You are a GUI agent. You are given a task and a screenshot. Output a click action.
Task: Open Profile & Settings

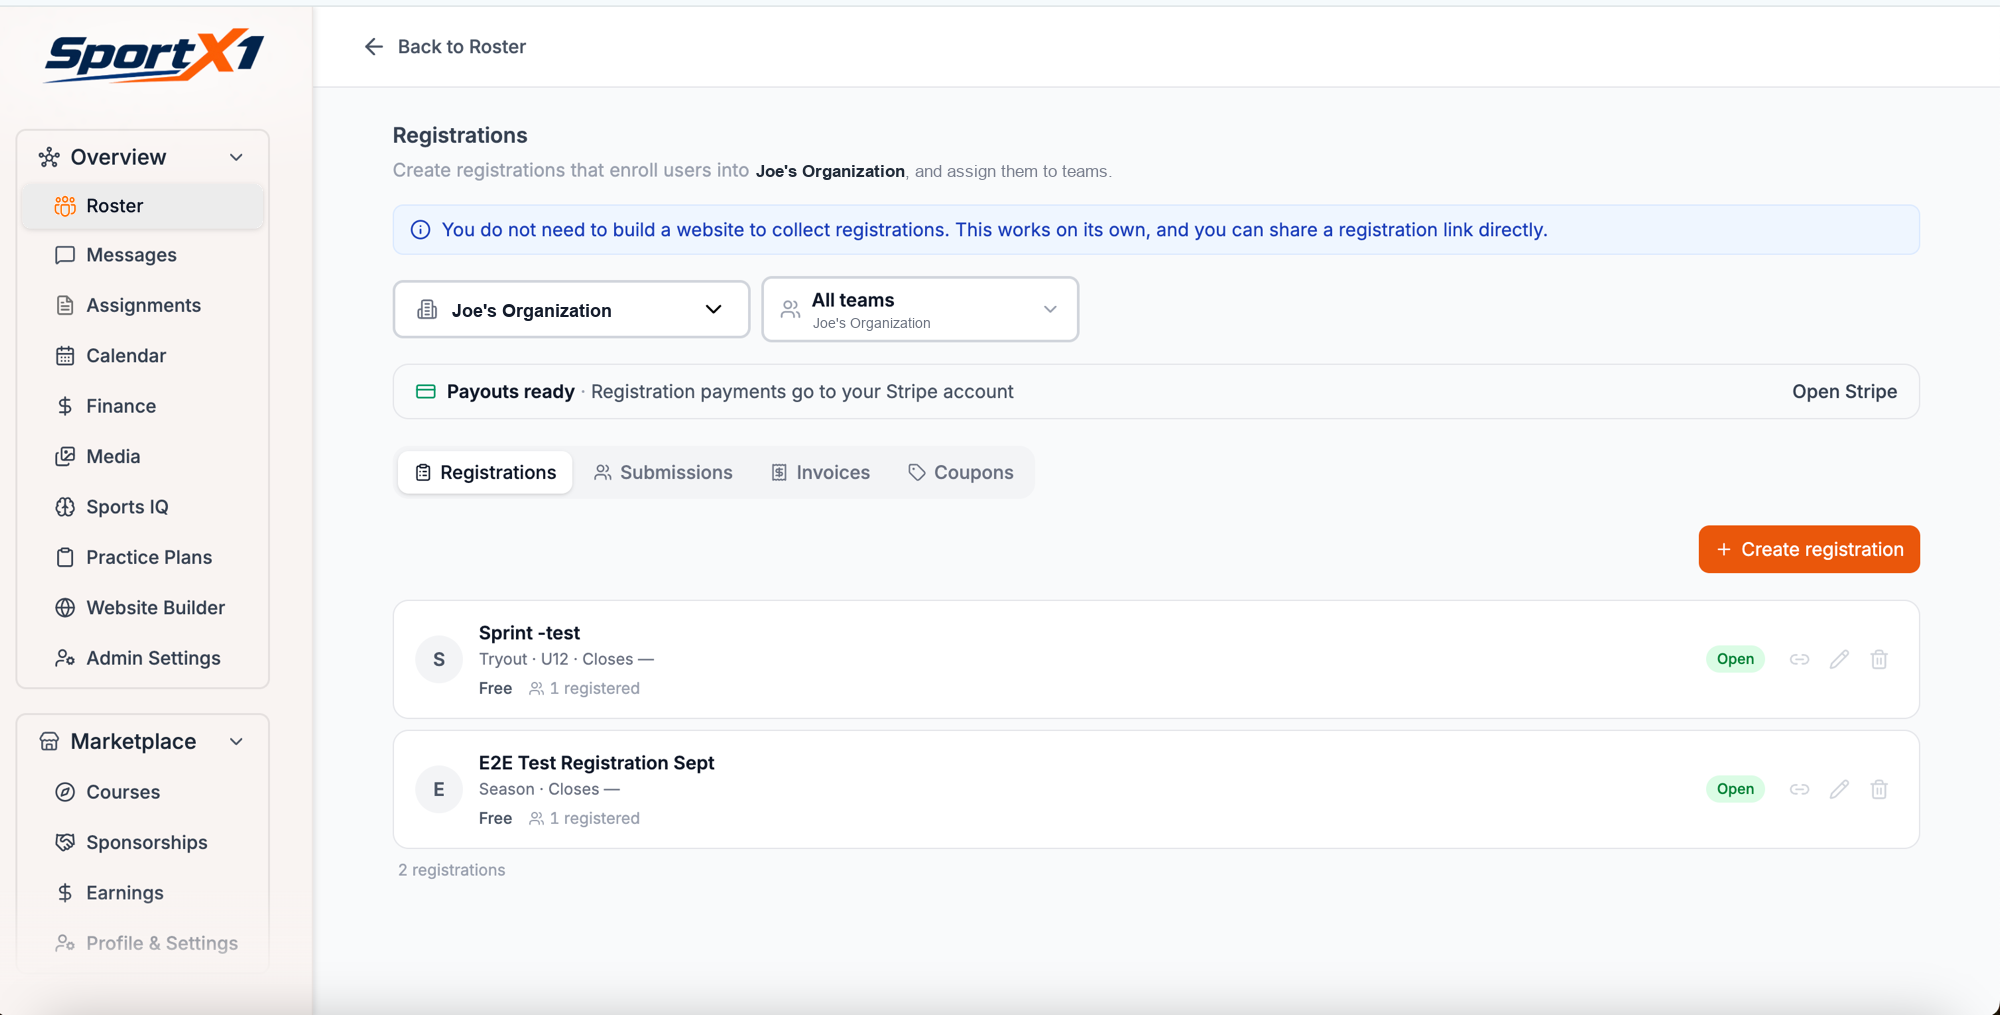point(143,943)
